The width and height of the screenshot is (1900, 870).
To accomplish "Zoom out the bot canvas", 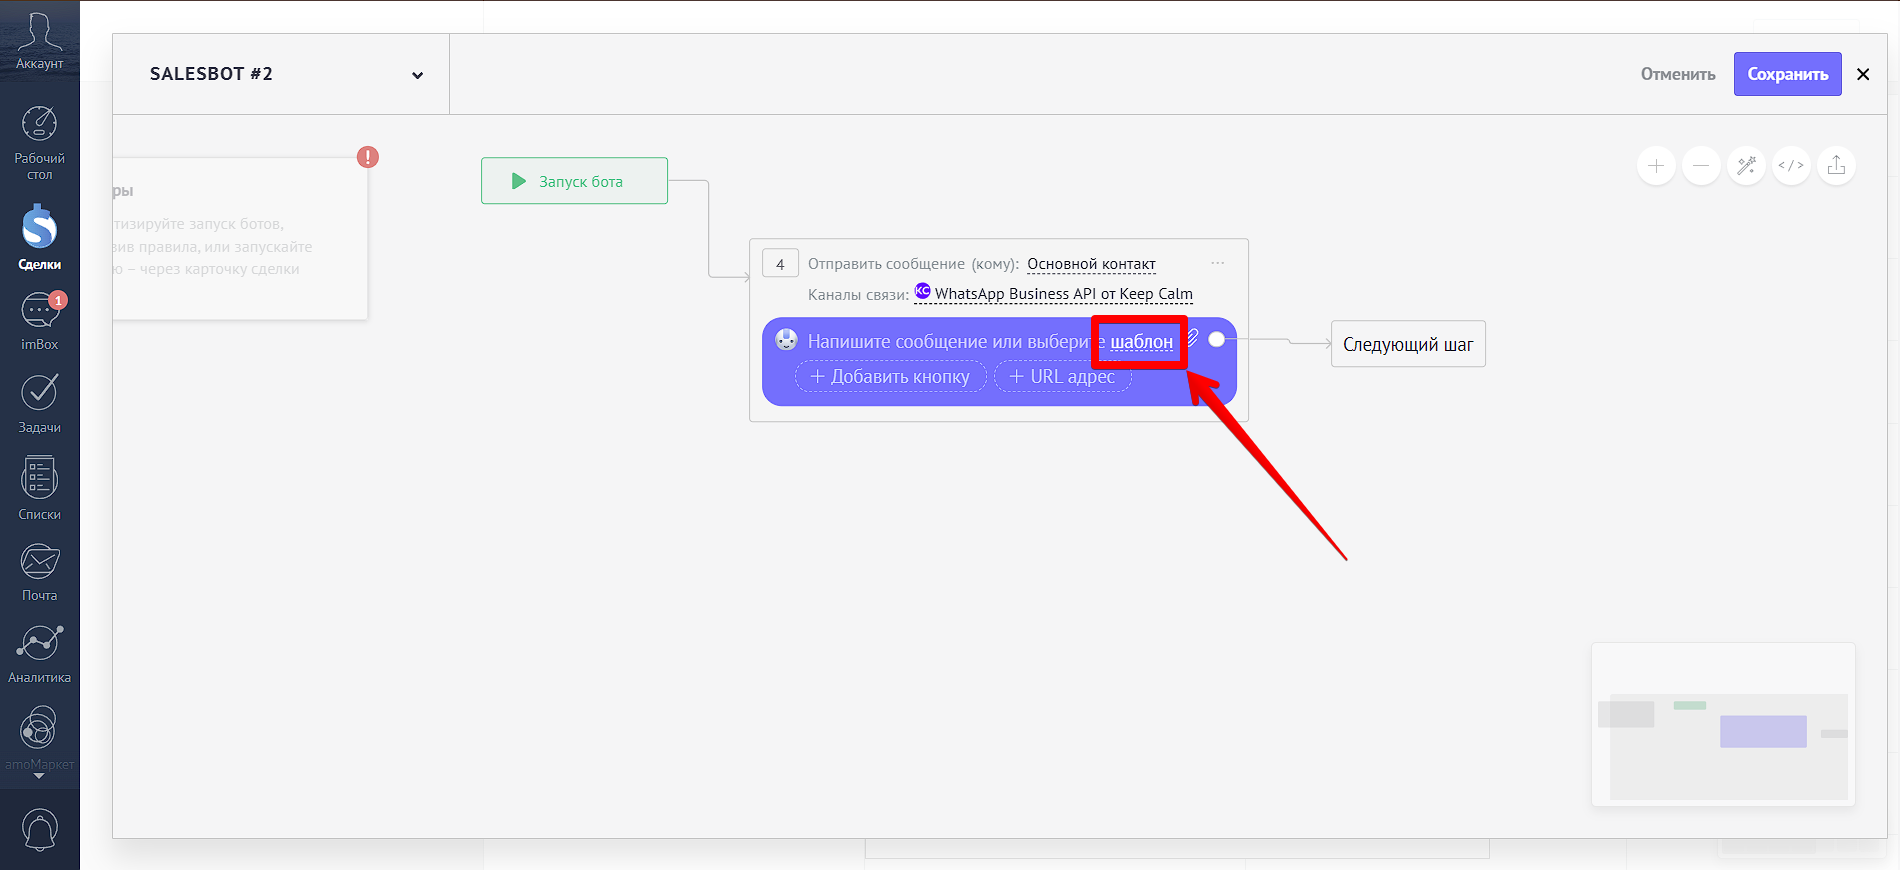I will [1701, 165].
